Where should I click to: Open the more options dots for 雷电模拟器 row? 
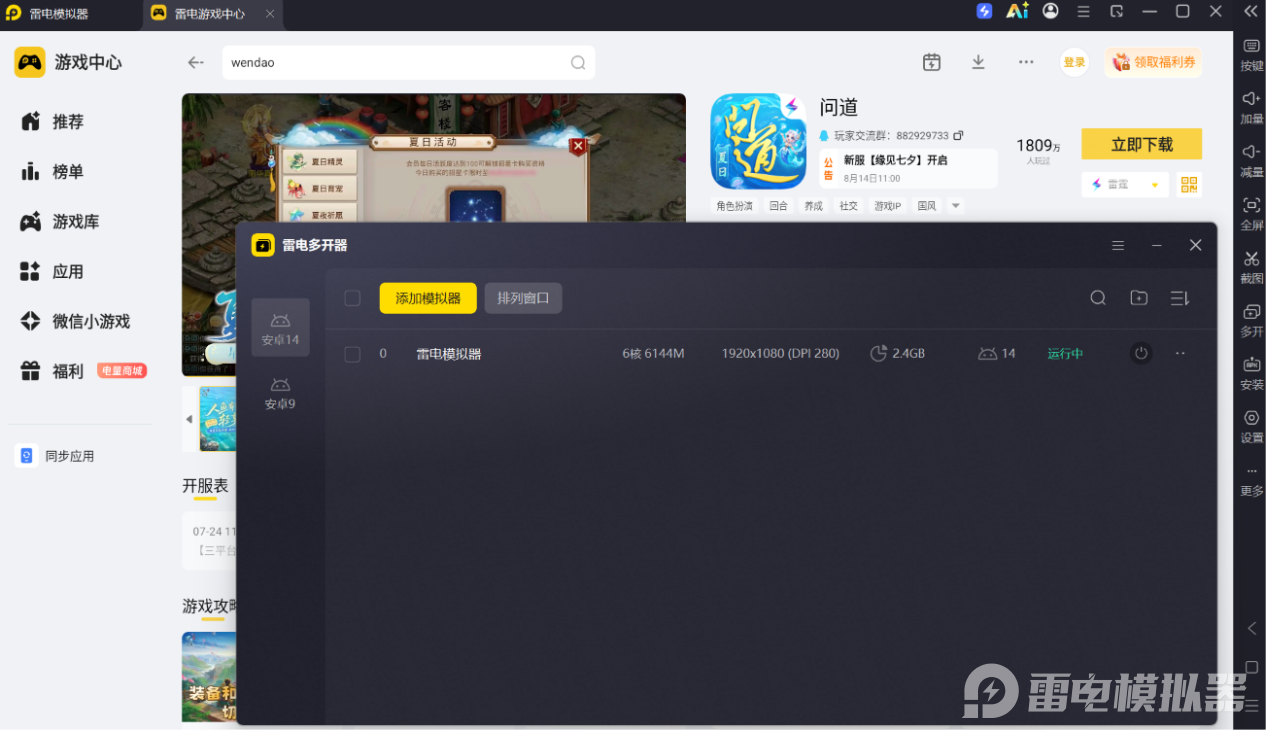(1180, 353)
